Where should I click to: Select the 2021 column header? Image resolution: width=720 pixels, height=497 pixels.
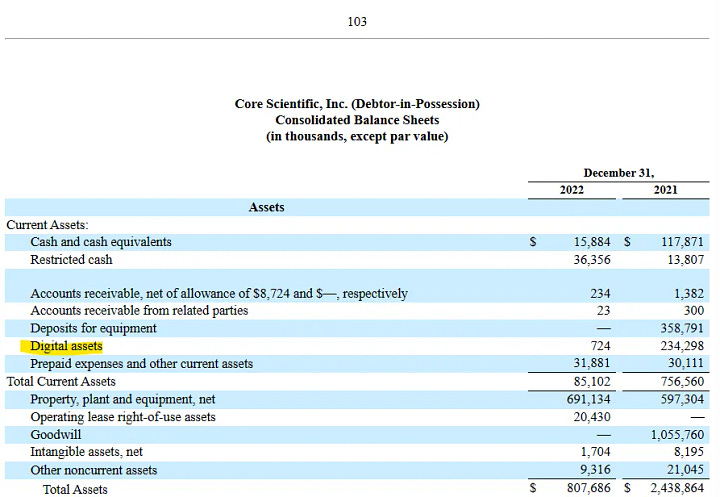[x=665, y=190]
